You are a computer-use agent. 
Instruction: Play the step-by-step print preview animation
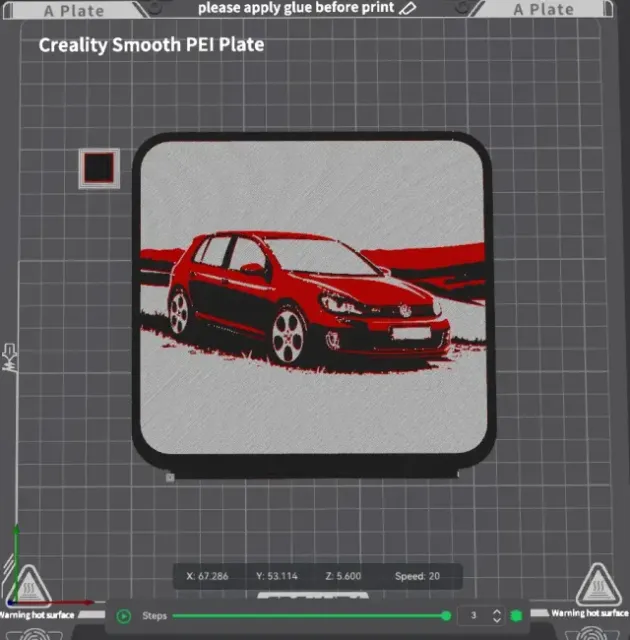pyautogui.click(x=124, y=616)
